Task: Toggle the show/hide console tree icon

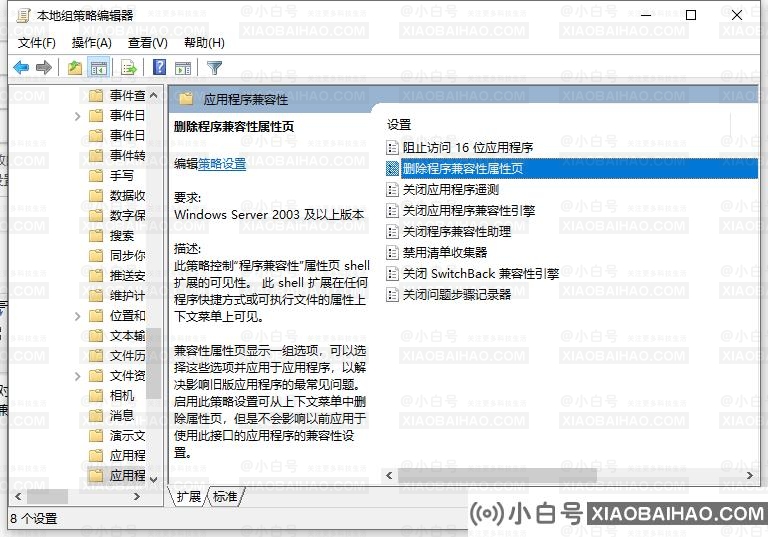Action: click(x=98, y=68)
